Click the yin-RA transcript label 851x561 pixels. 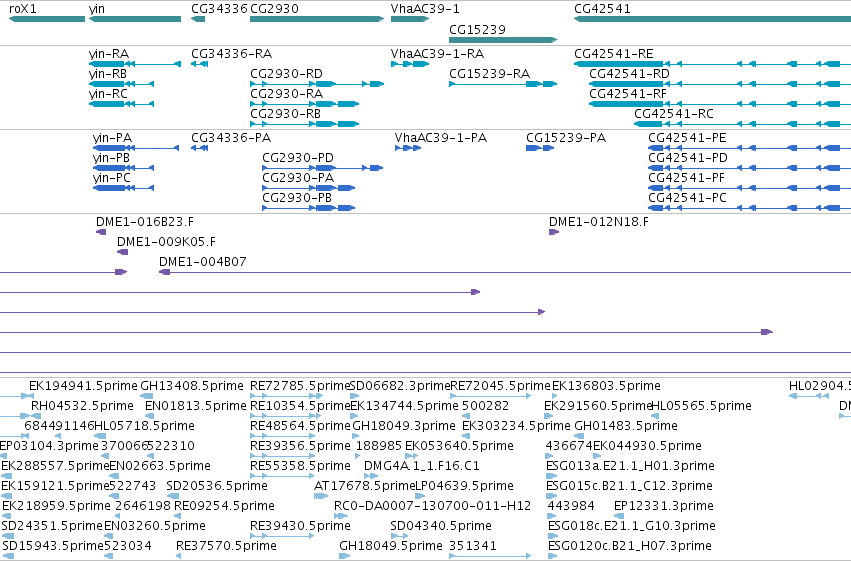pos(109,54)
